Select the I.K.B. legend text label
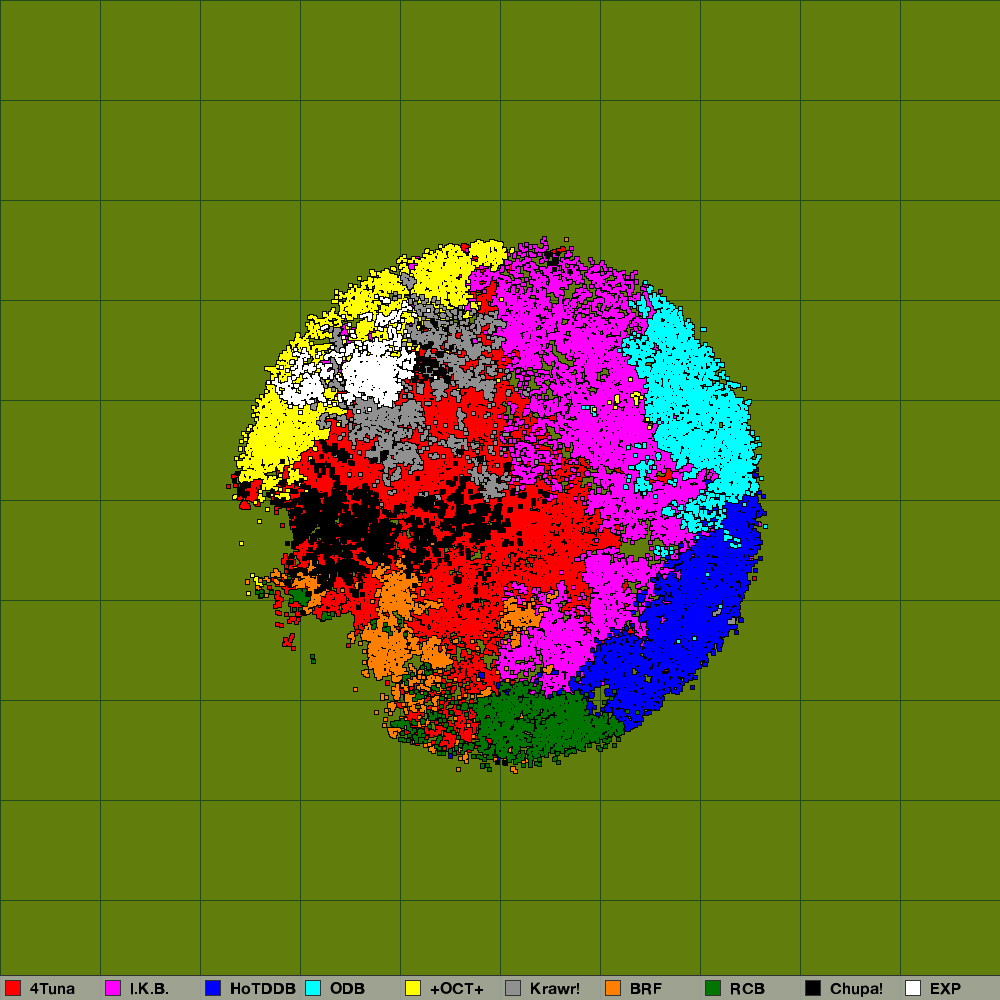The width and height of the screenshot is (1000, 1000). pos(149,988)
